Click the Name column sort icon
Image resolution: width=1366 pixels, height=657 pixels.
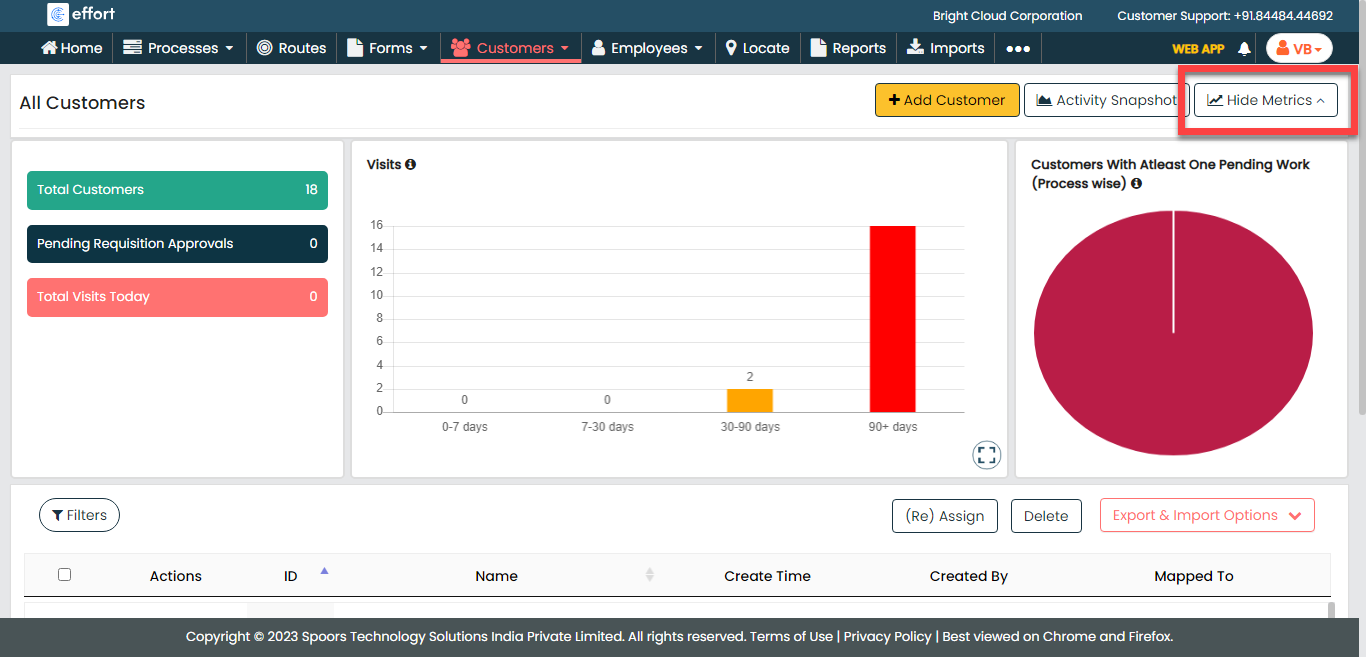click(649, 574)
